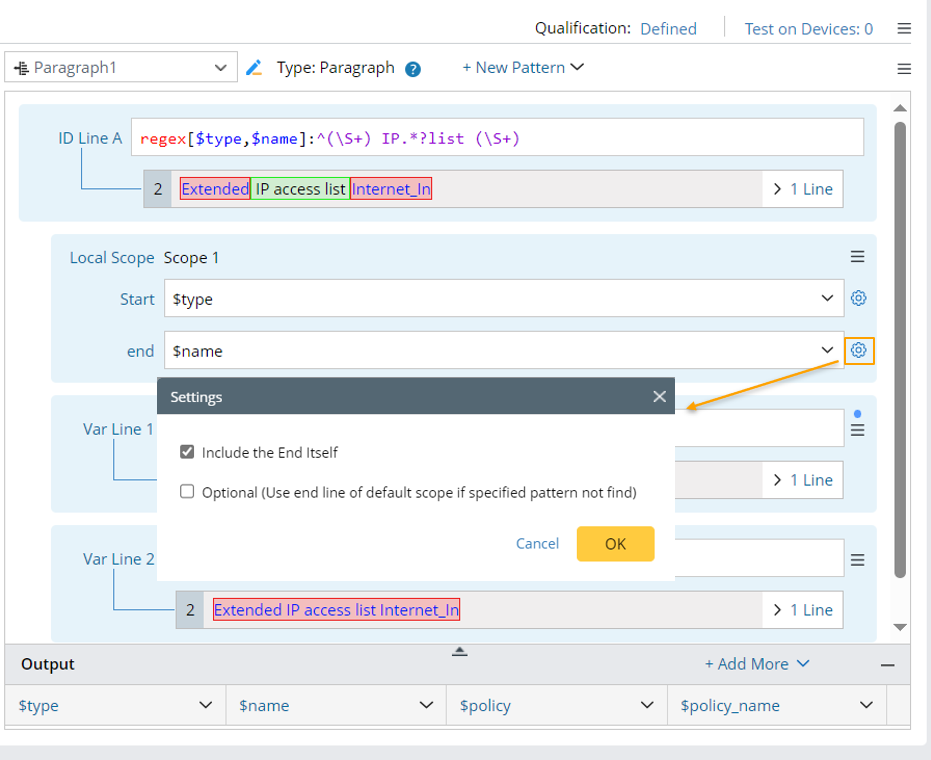
Task: Open the Var Line 2 hamburger menu
Action: (x=857, y=560)
